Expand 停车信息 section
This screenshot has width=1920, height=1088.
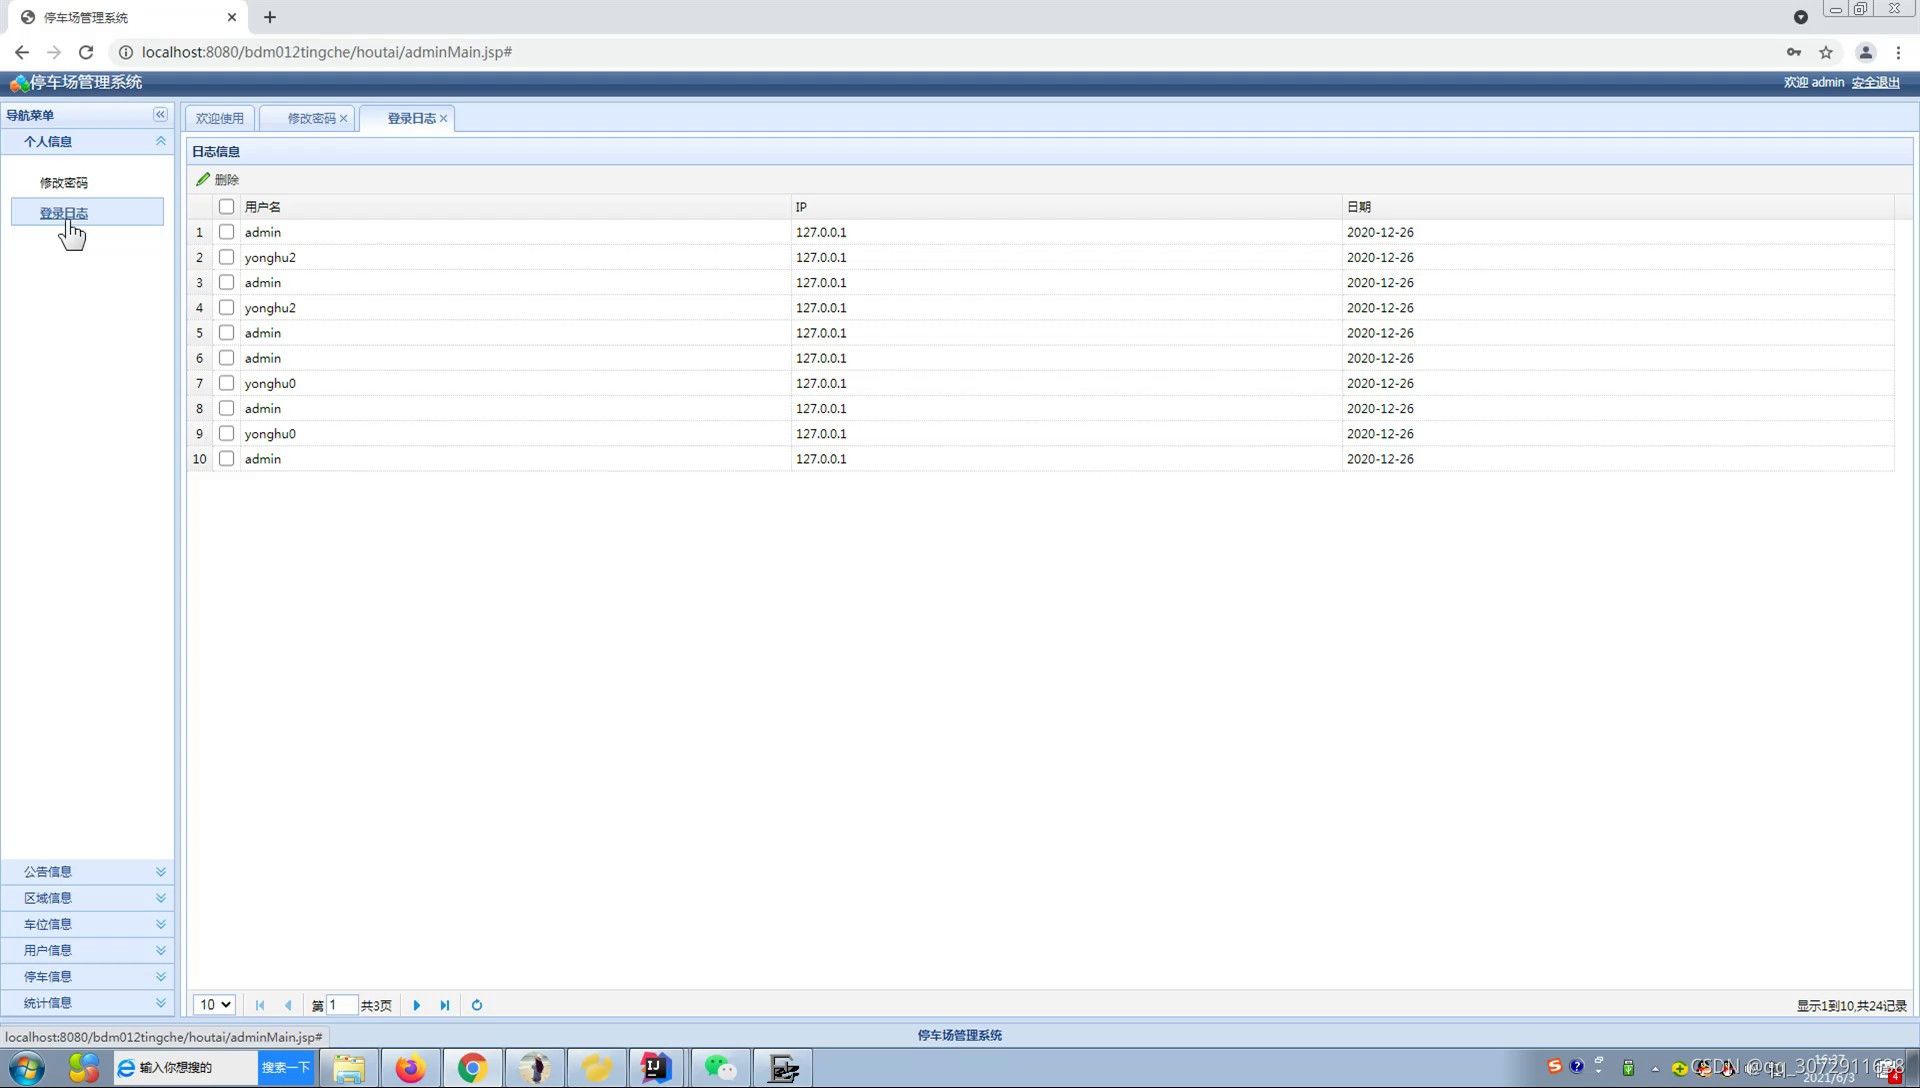(x=87, y=976)
